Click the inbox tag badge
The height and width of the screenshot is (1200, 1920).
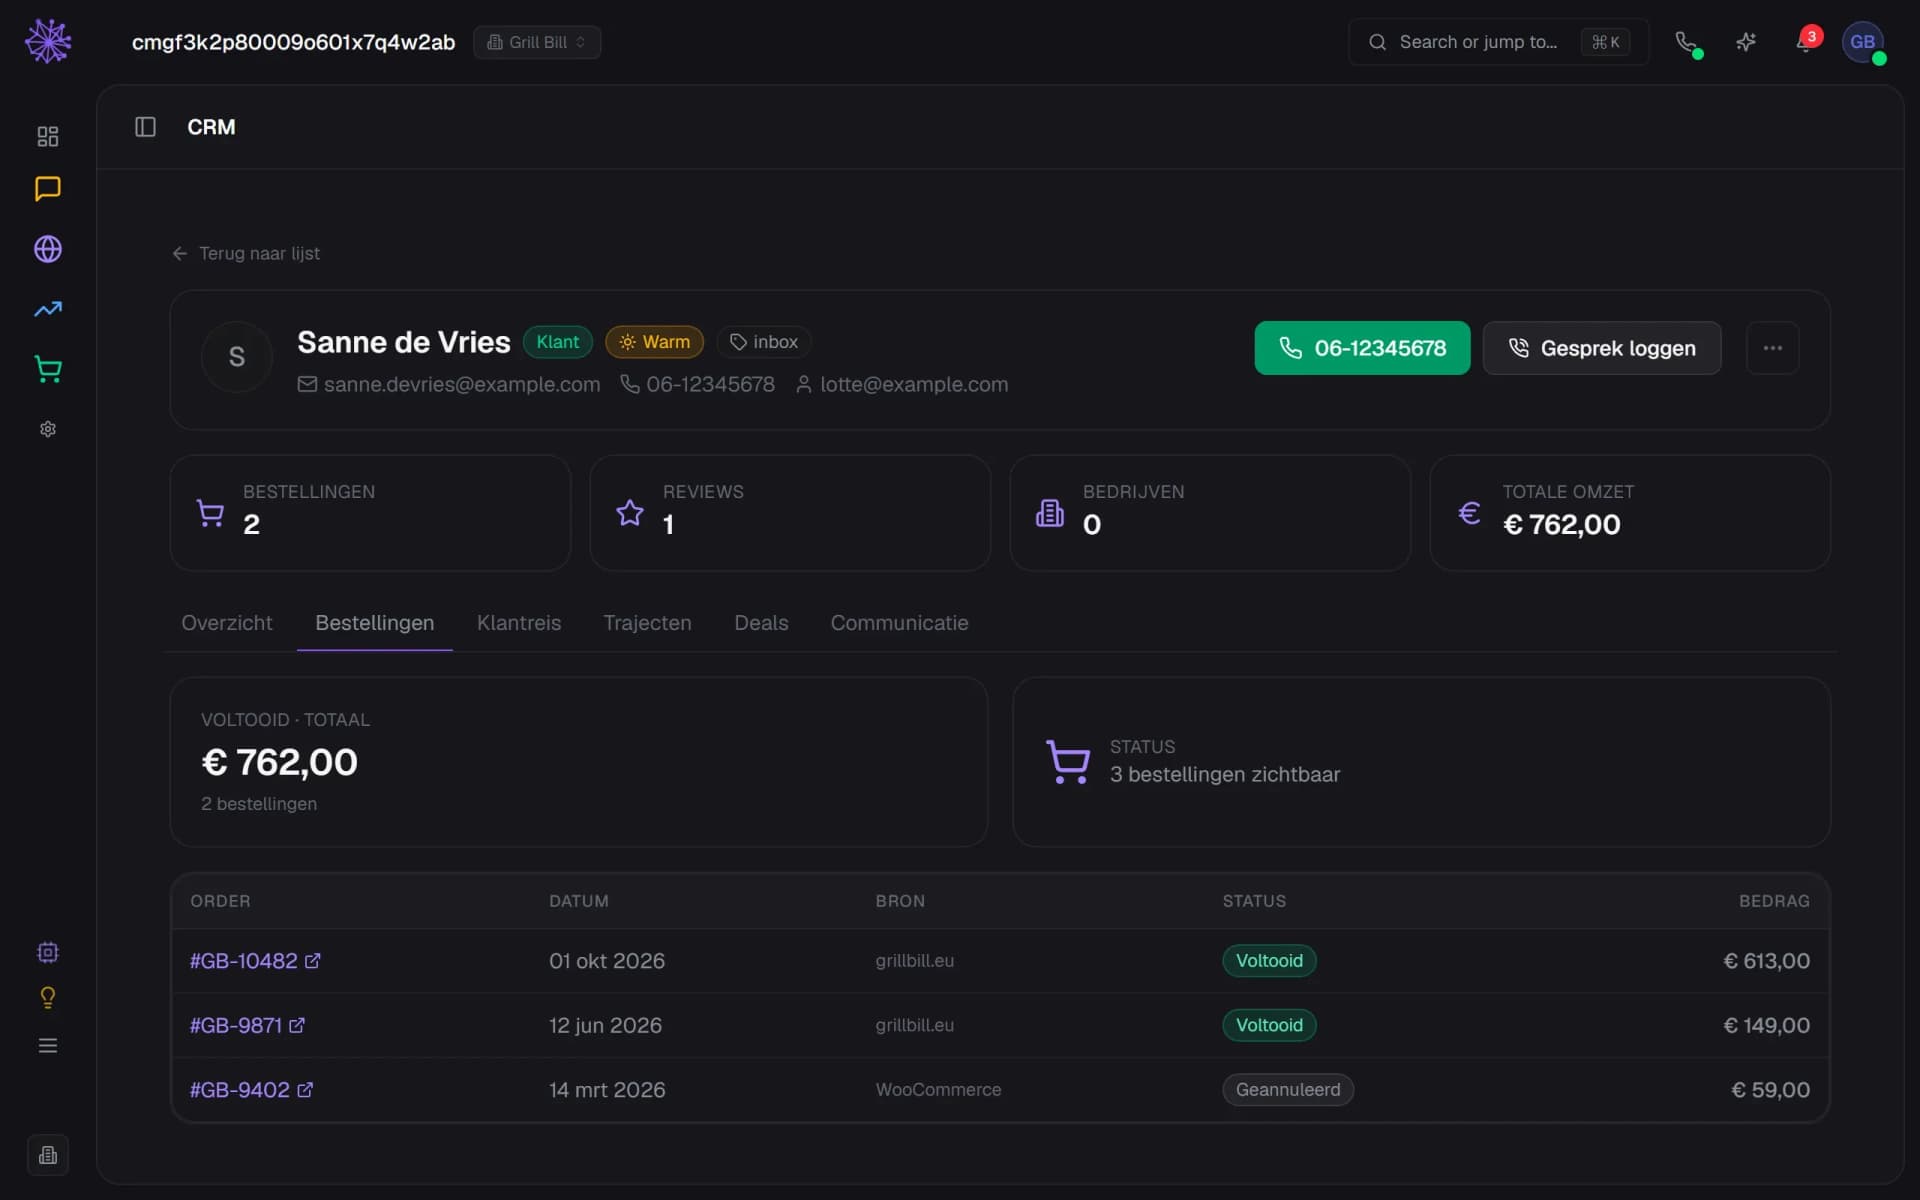coord(764,342)
